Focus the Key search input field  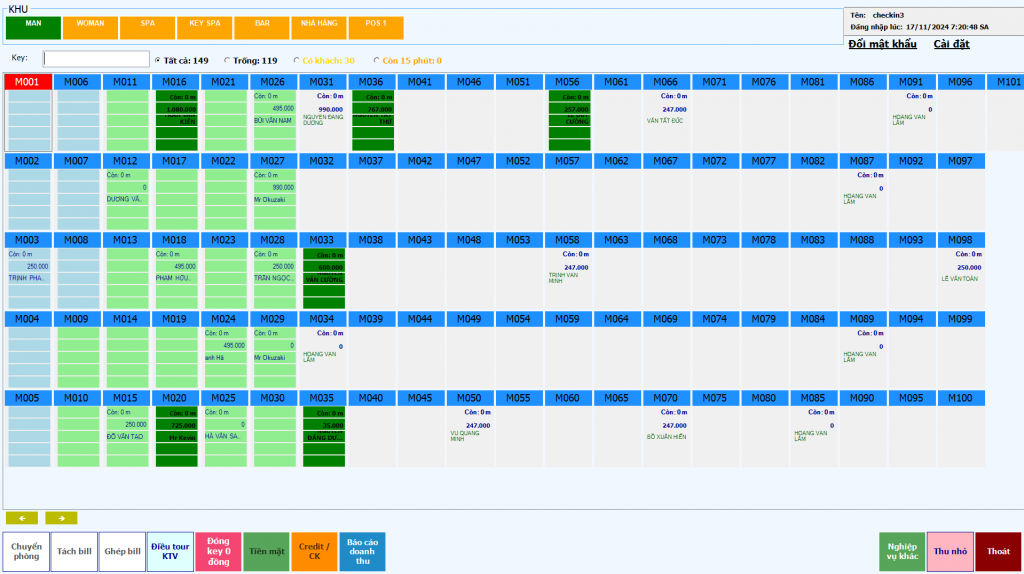point(96,59)
